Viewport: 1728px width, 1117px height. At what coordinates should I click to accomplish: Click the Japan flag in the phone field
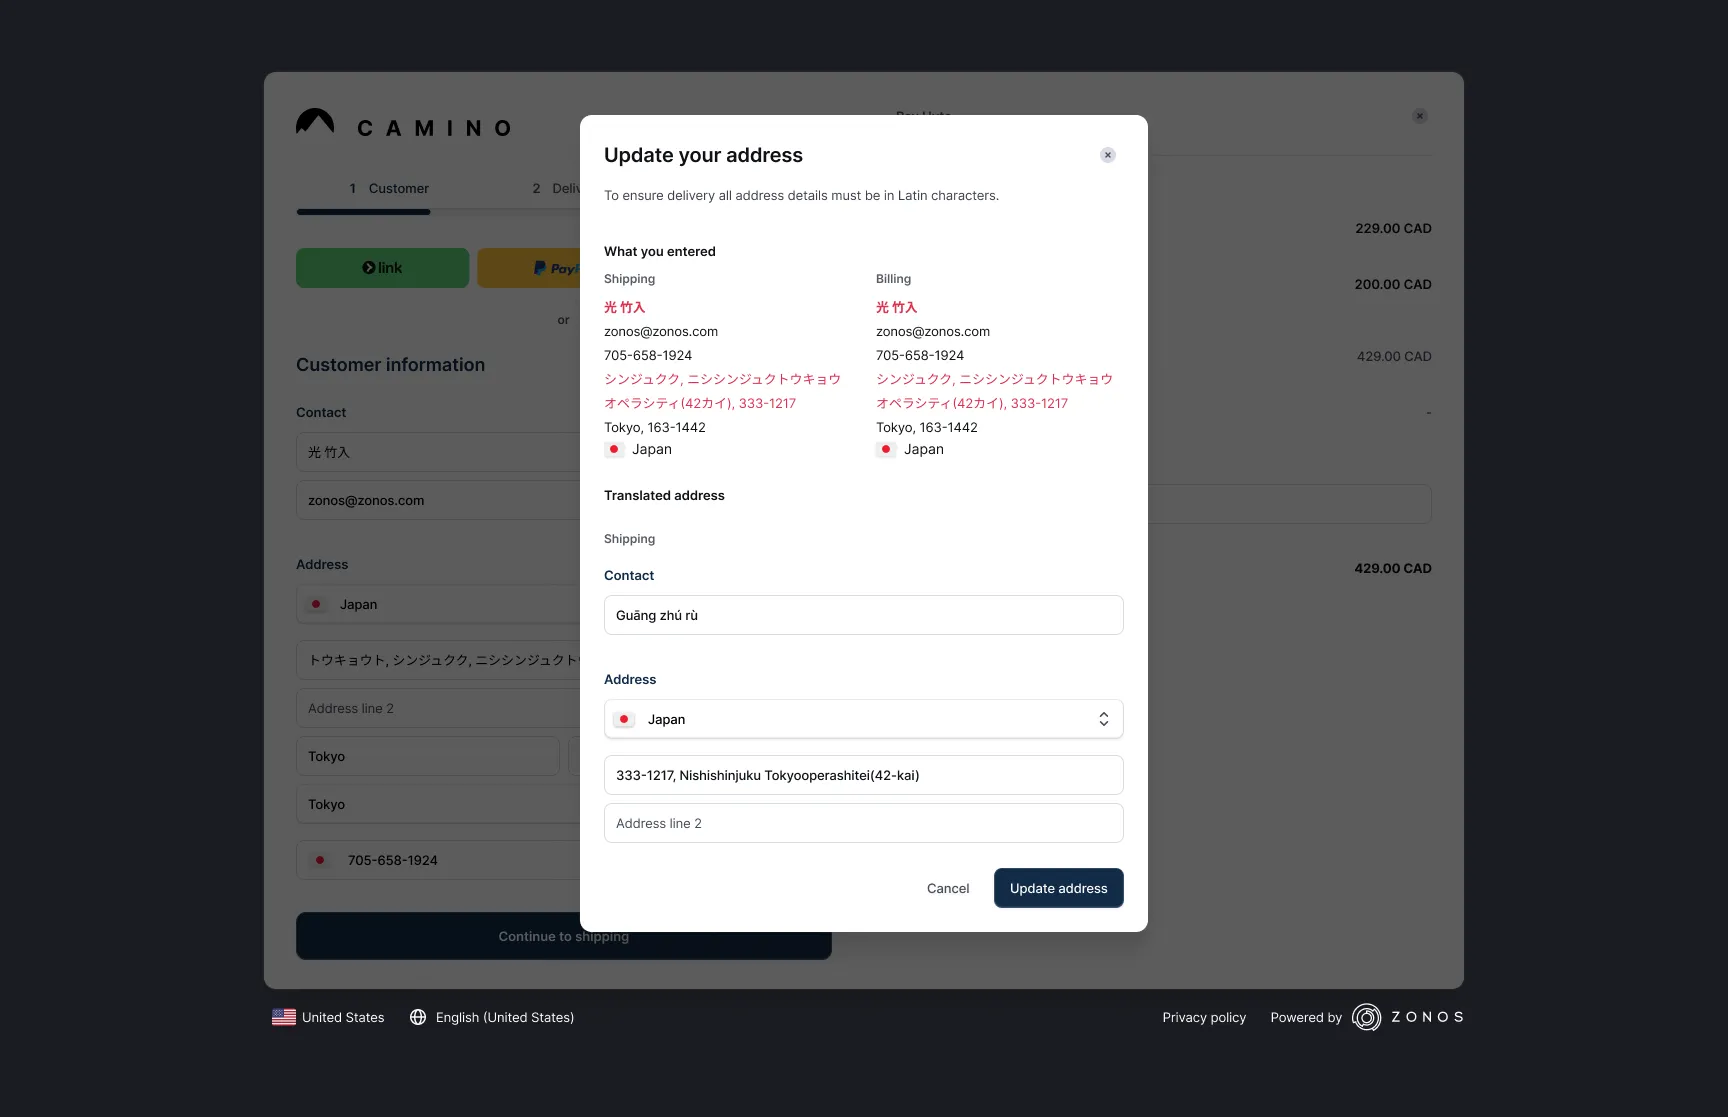tap(321, 860)
